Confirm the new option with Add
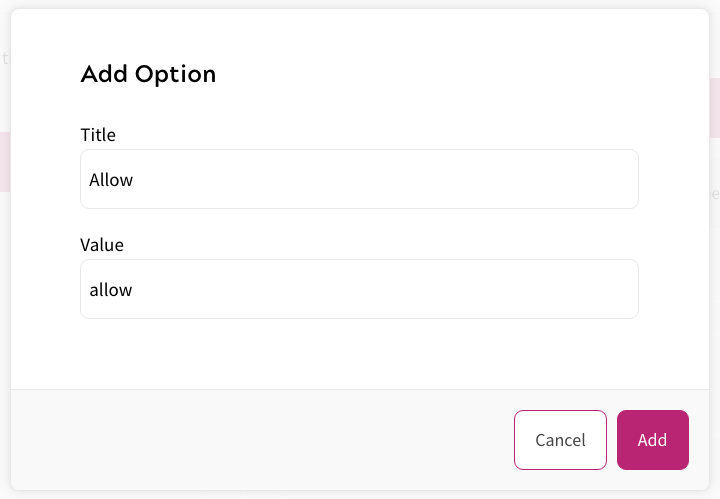Screen dimensions: 720x499 coord(652,440)
